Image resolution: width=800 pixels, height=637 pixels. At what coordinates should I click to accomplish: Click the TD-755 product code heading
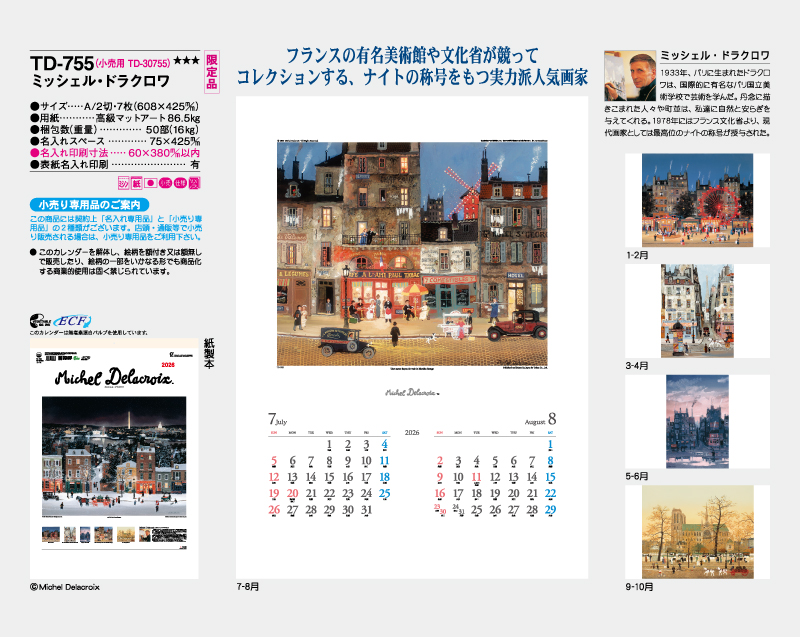coord(62,63)
